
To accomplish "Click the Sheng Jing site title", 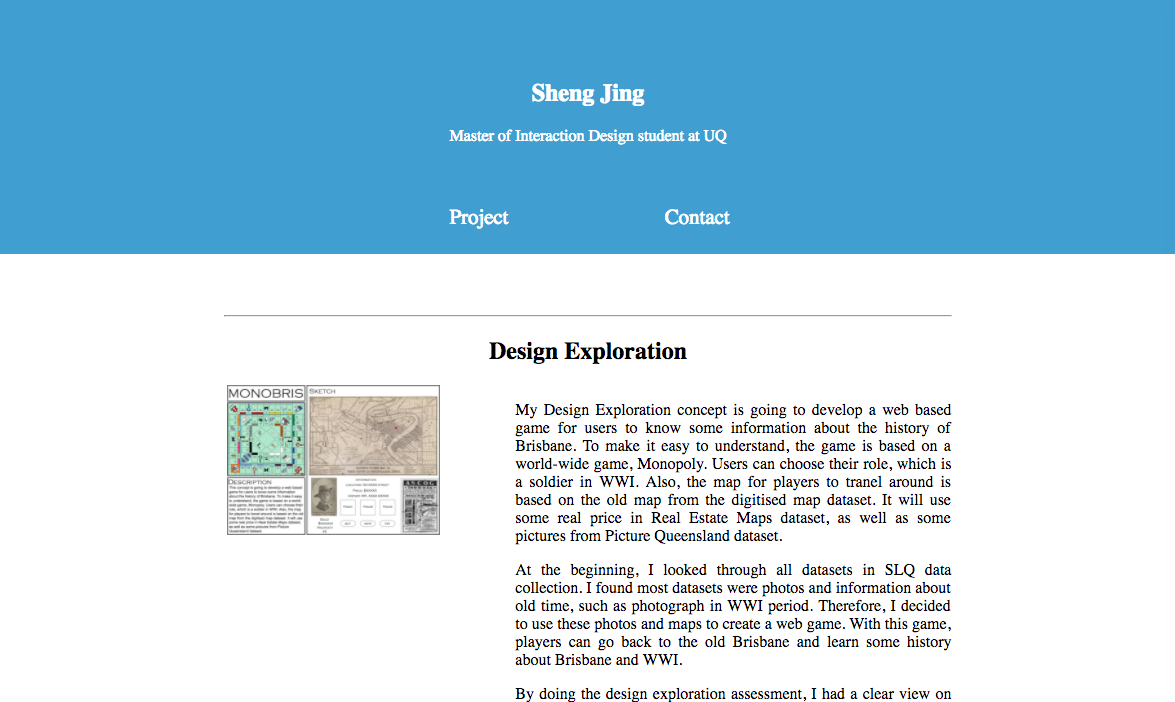I will [588, 93].
